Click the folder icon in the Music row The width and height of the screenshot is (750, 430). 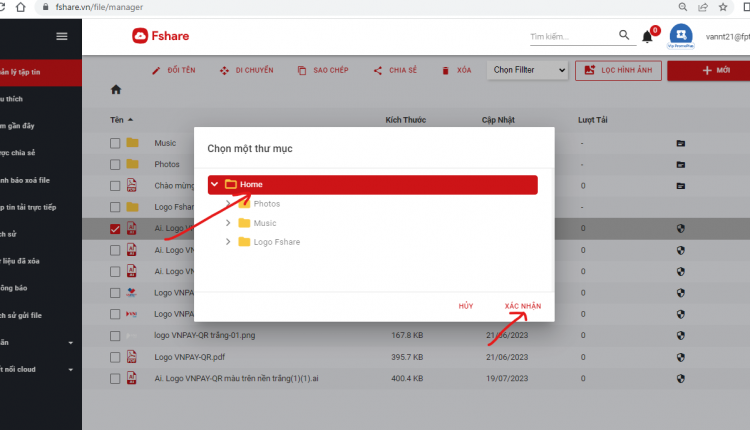coord(132,143)
